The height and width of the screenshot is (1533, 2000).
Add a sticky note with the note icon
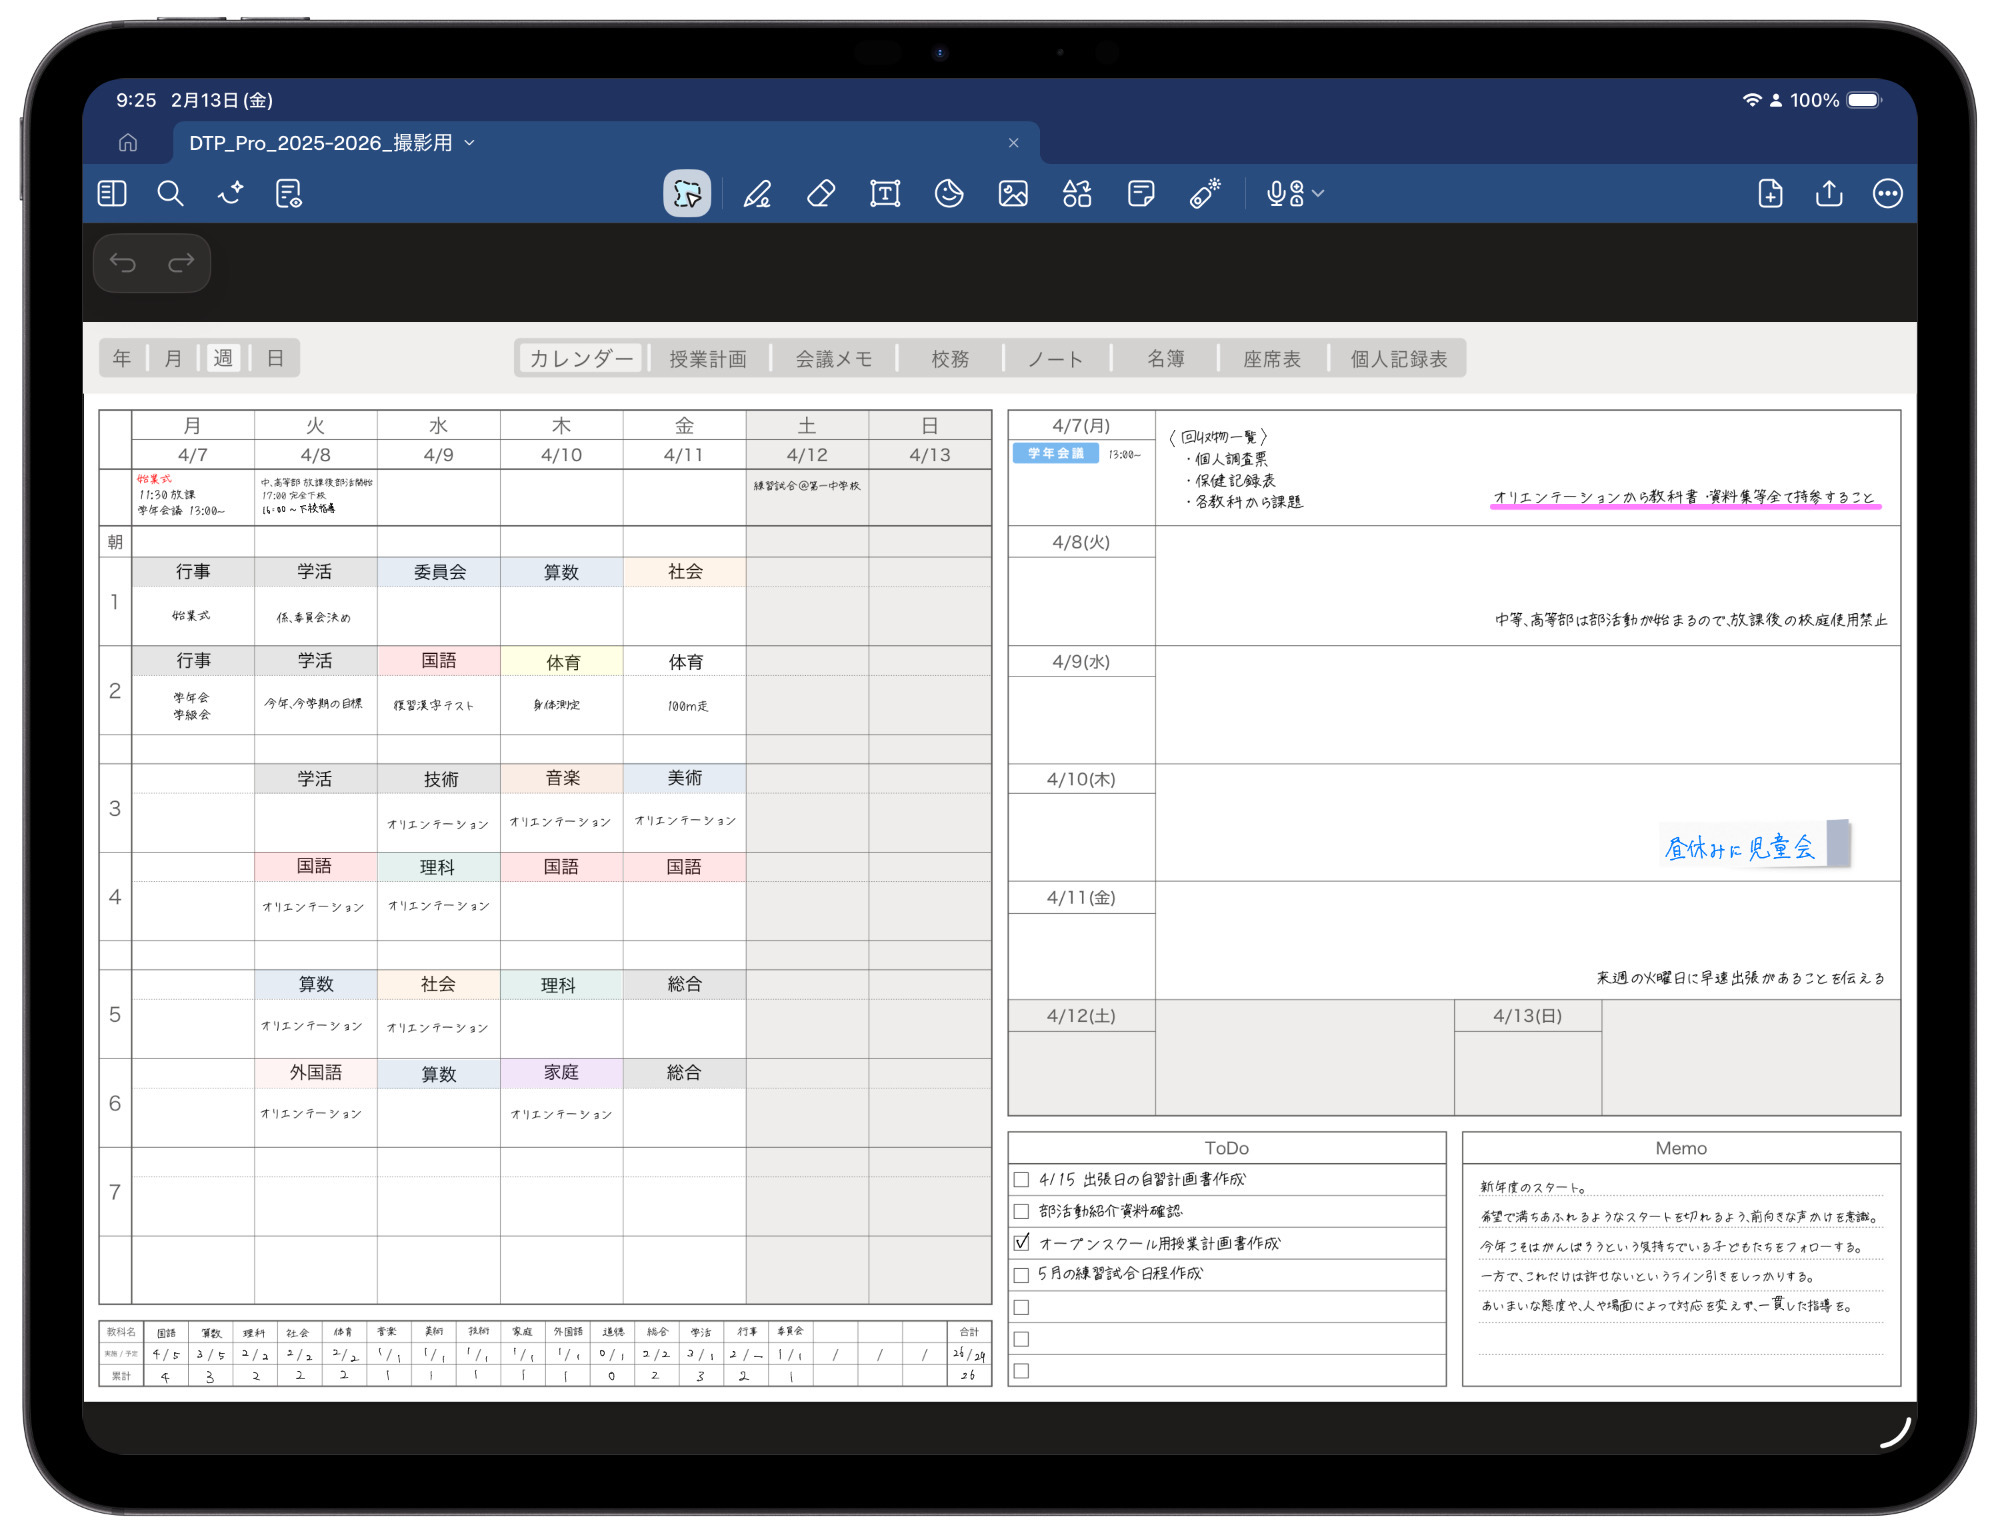pos(1141,193)
